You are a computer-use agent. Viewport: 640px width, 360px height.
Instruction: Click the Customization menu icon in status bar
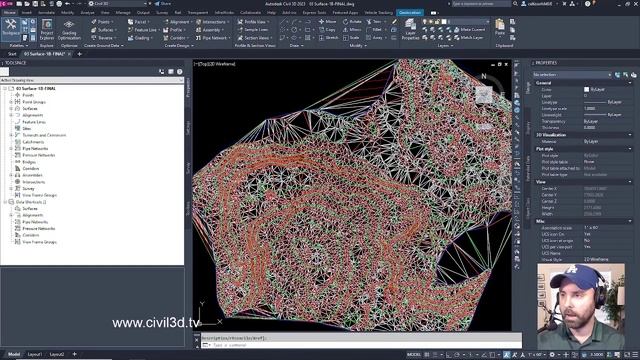coord(635,355)
